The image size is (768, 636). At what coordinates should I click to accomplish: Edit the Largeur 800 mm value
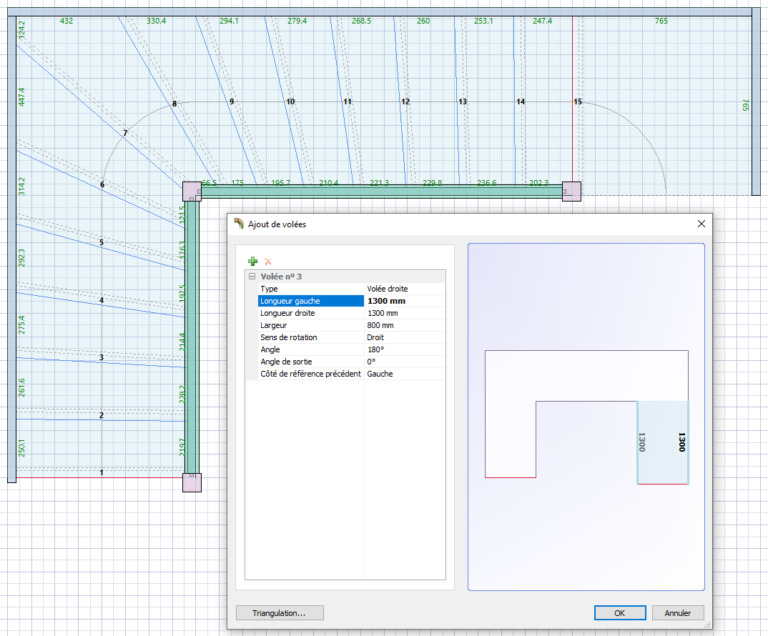pos(380,325)
